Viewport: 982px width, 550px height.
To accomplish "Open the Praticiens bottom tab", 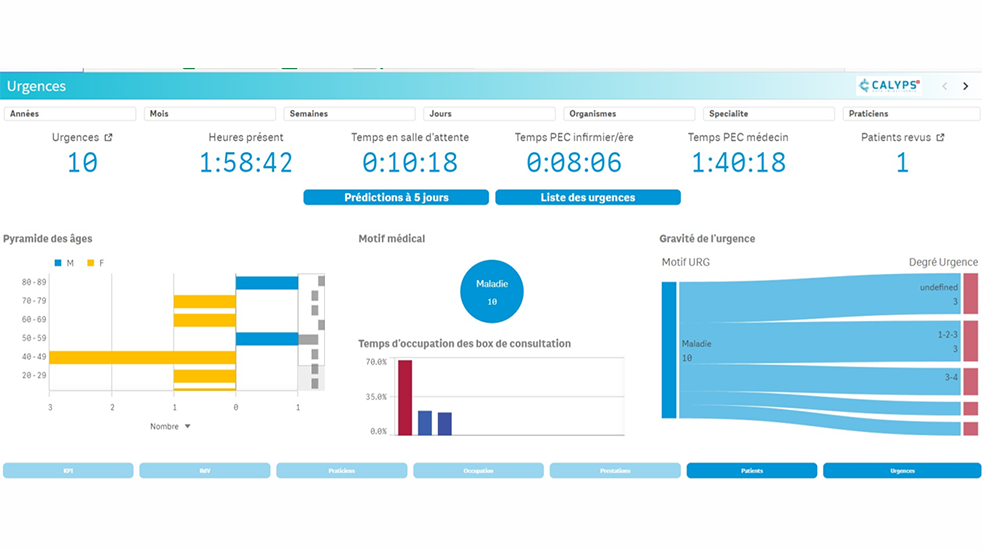I will coord(341,470).
